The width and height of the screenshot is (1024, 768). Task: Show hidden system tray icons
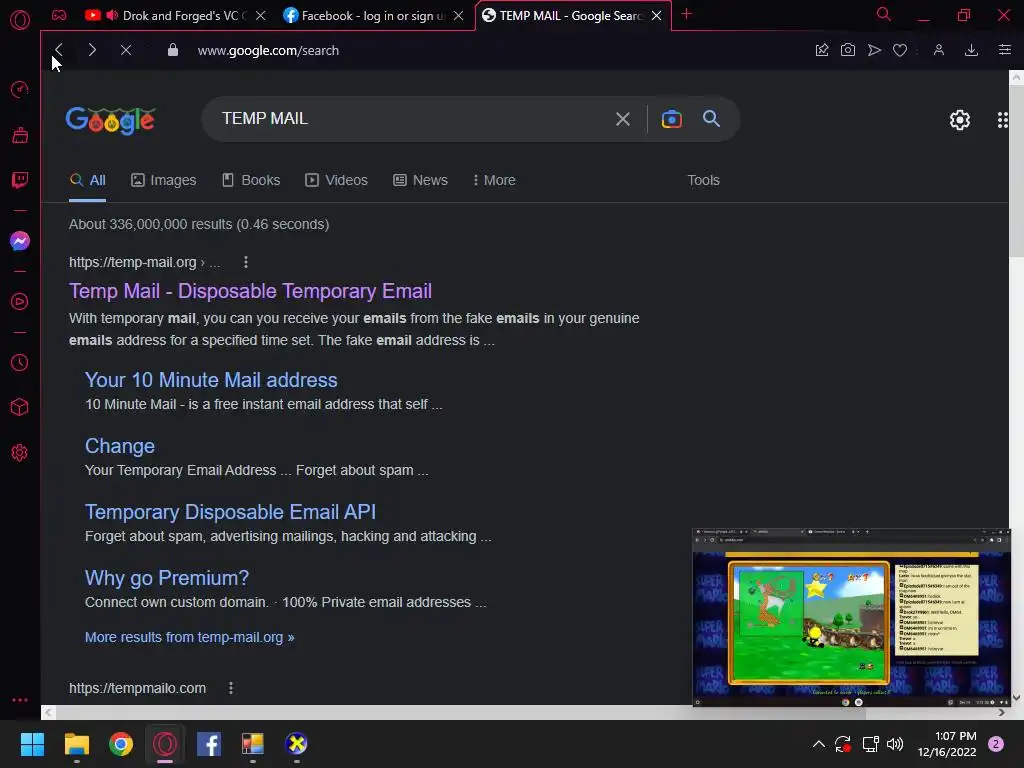tap(818, 744)
